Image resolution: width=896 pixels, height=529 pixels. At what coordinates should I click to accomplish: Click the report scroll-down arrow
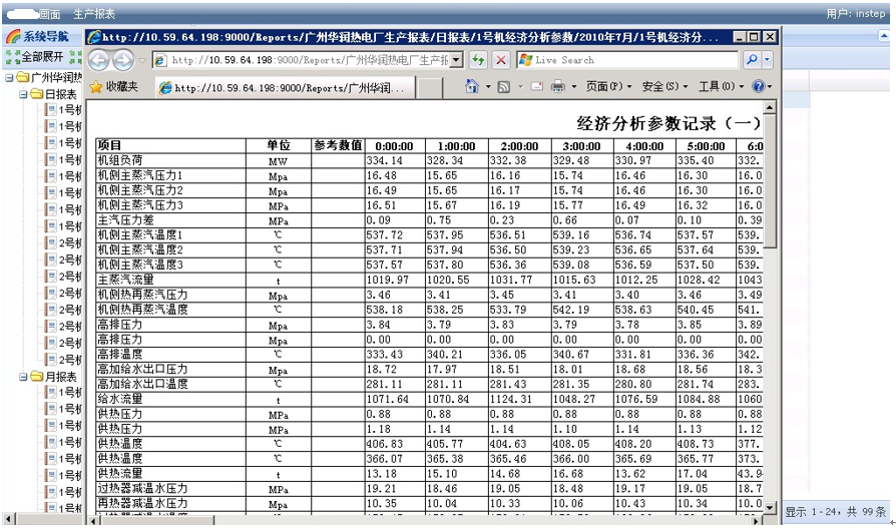coord(770,508)
